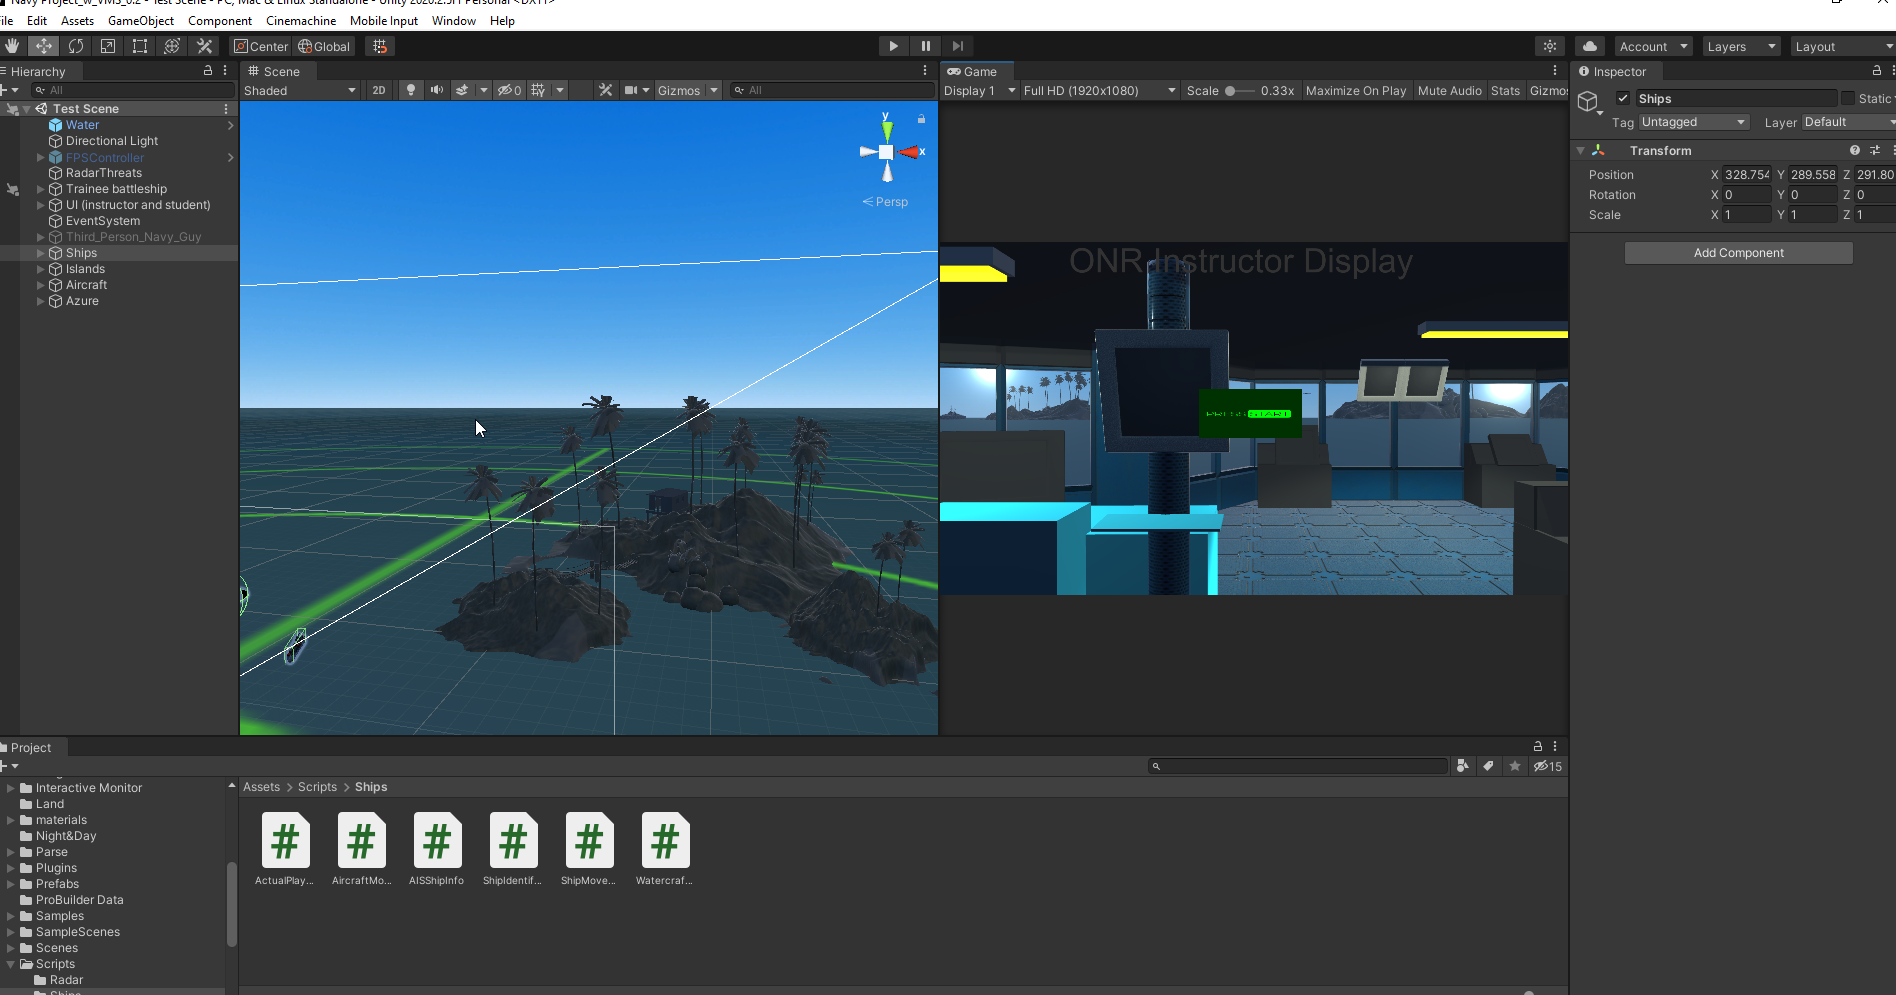Click Maximize On Play button

[x=1355, y=90]
